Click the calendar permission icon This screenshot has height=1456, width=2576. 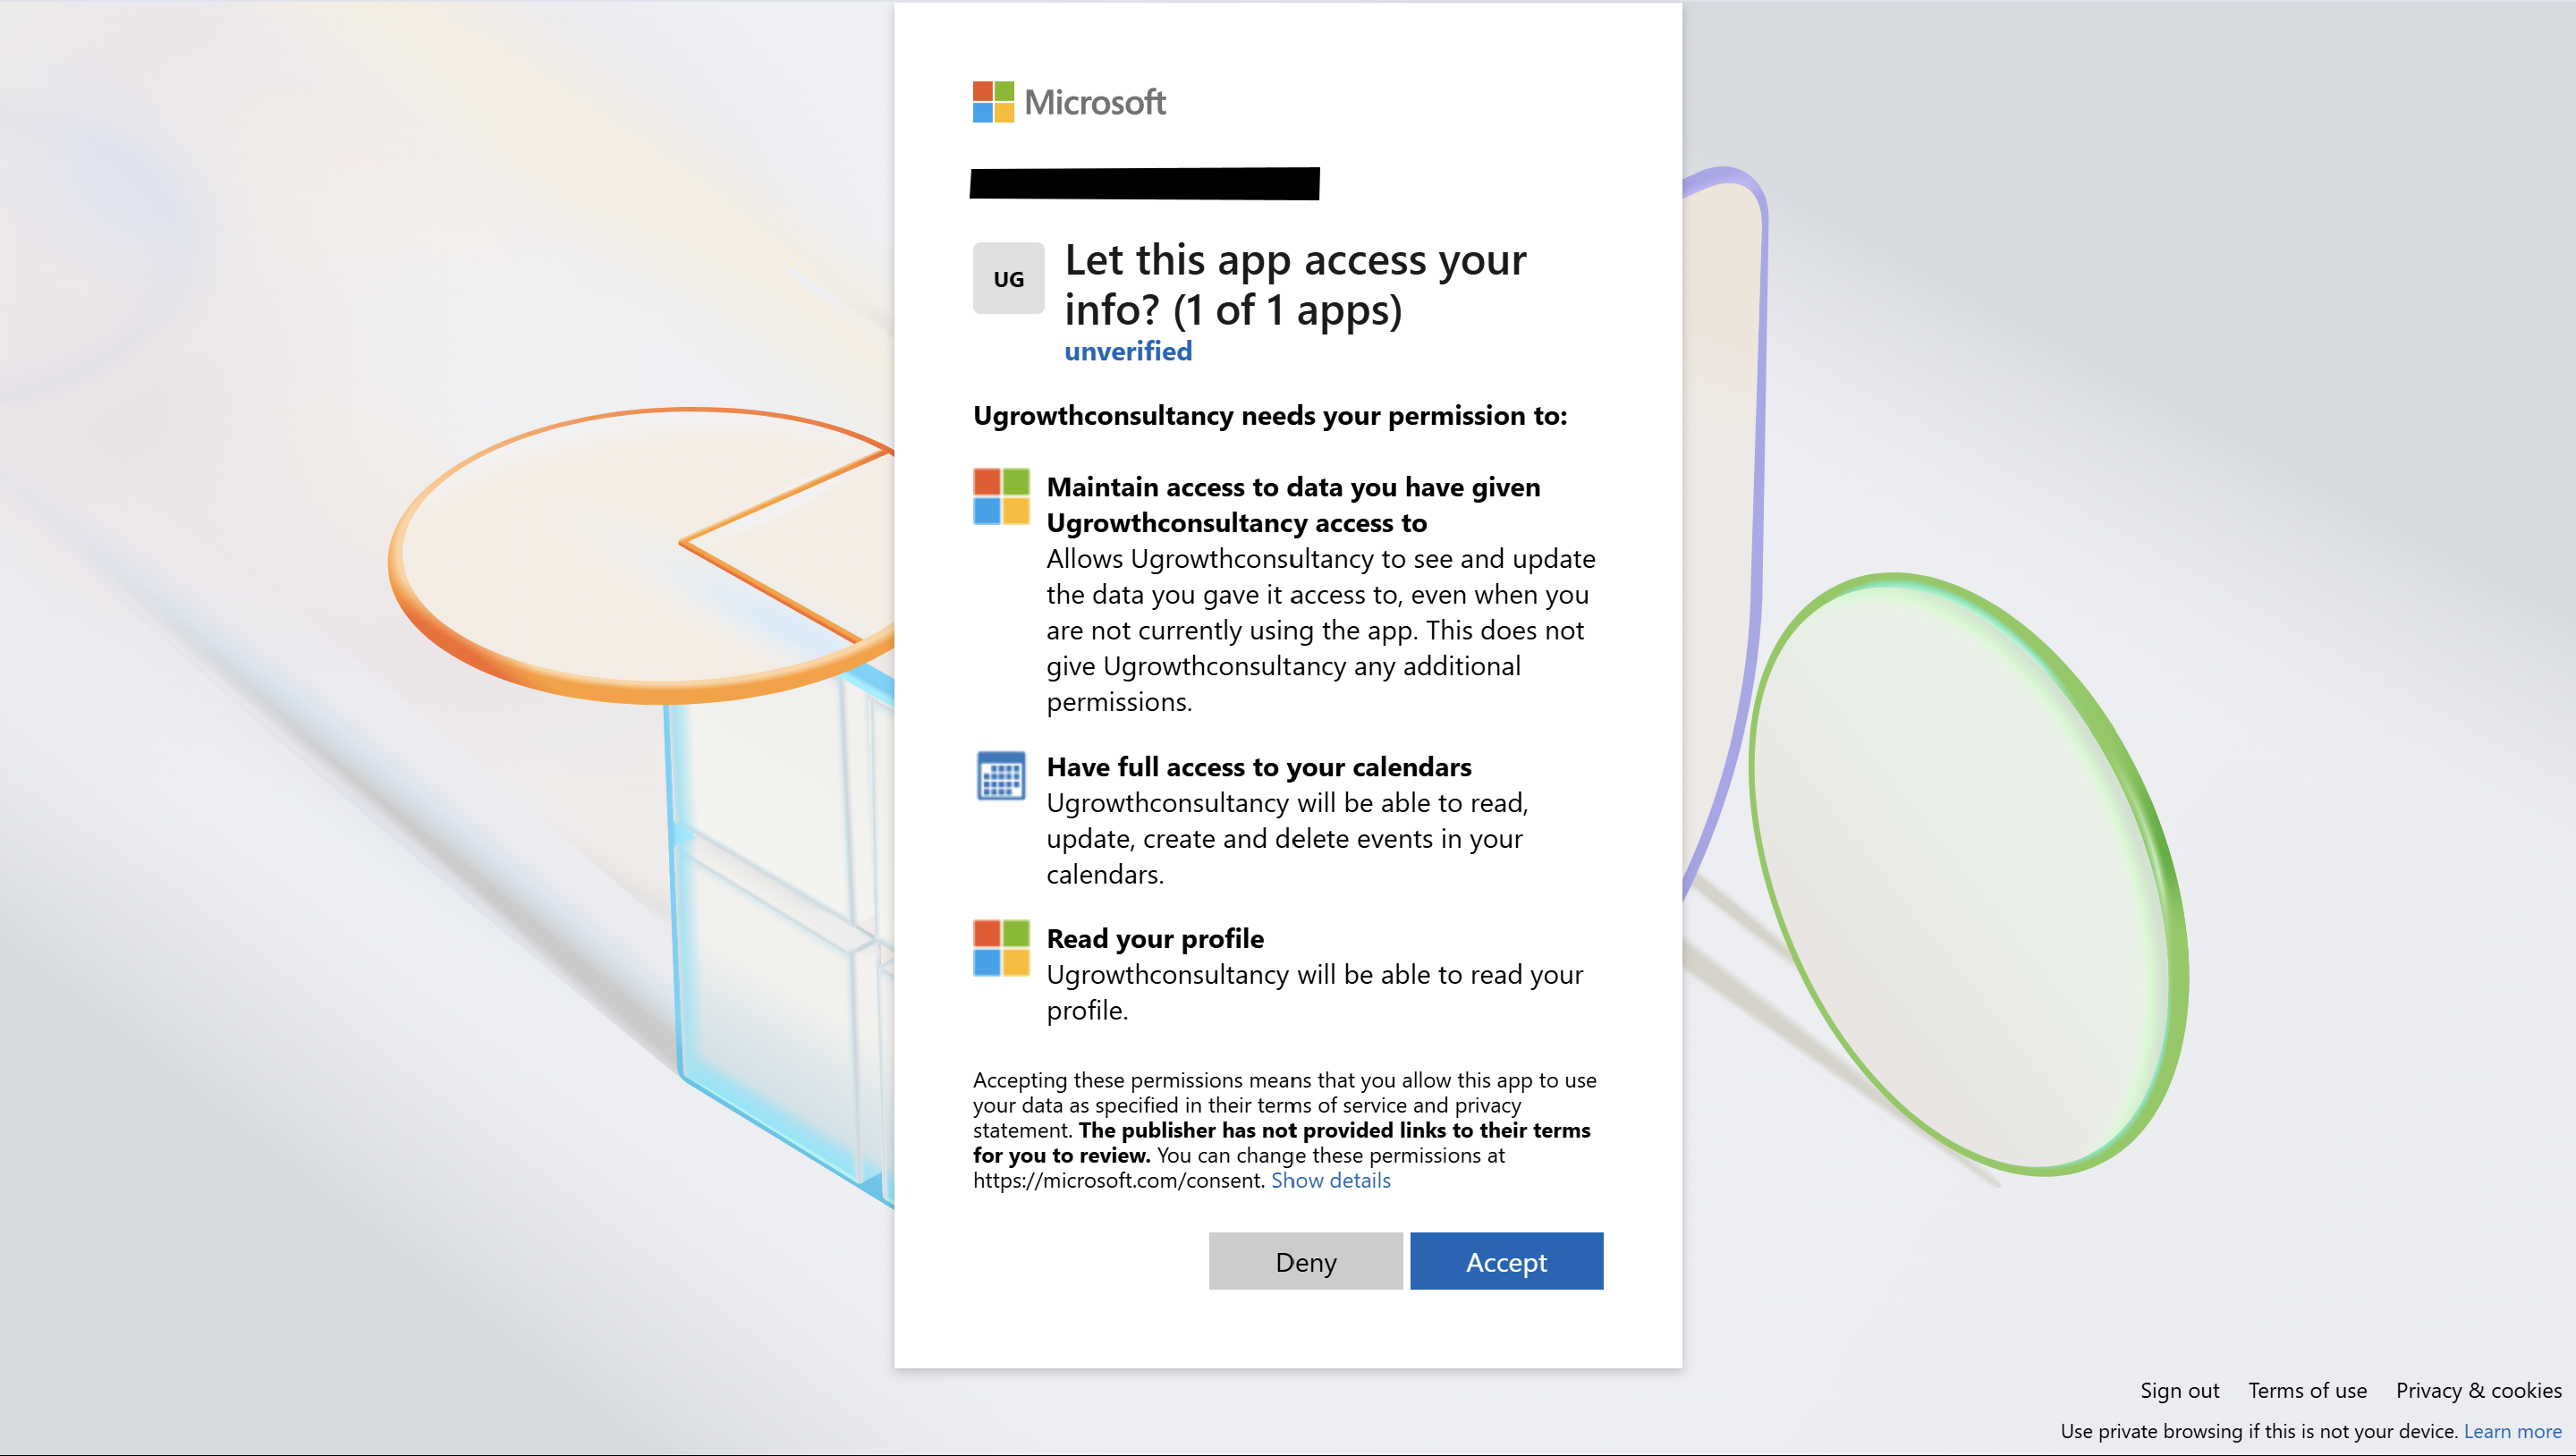click(x=1000, y=775)
